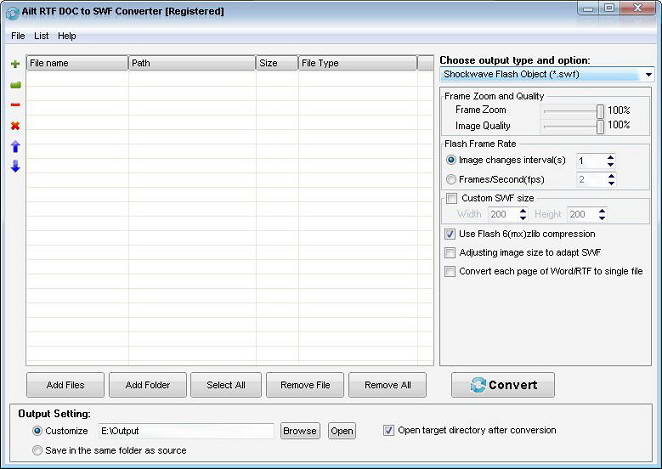Click the image changes interval input field
Image resolution: width=662 pixels, height=469 pixels.
pyautogui.click(x=591, y=161)
